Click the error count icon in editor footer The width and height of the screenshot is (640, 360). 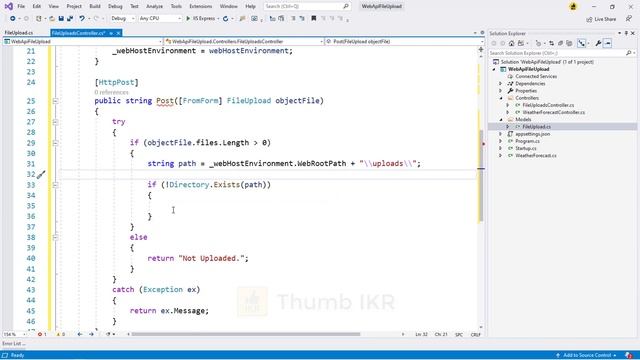[40, 334]
